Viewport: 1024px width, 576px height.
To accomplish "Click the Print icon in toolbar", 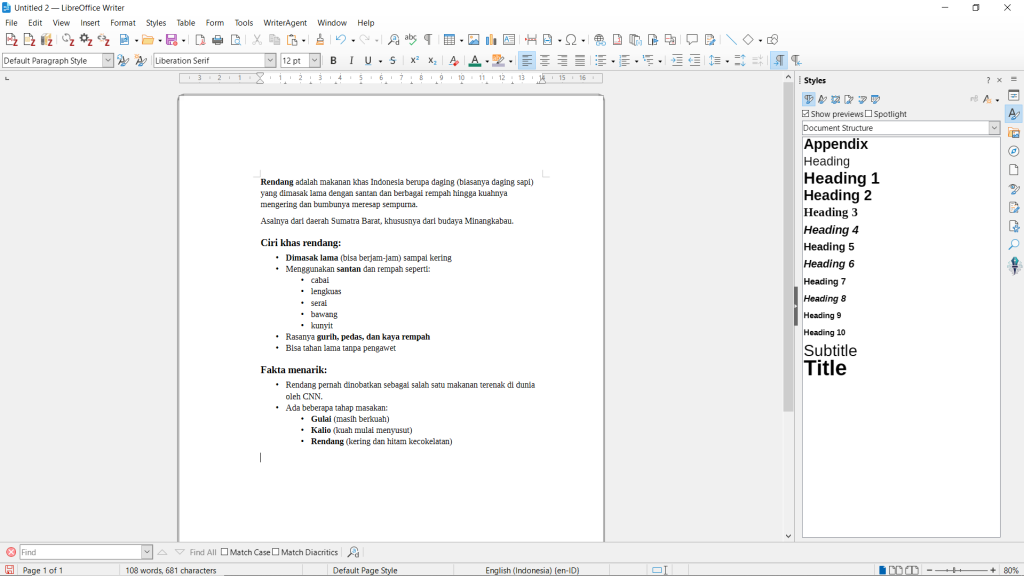I will [x=217, y=40].
